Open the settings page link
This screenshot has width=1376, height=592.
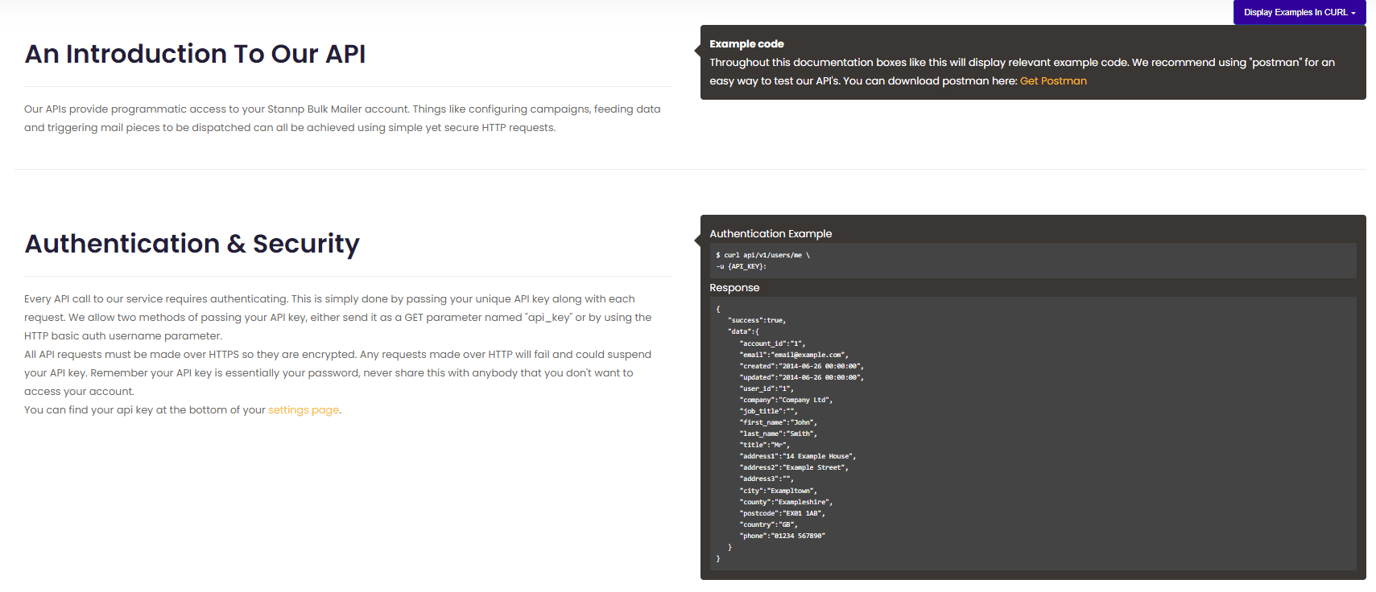coord(303,410)
